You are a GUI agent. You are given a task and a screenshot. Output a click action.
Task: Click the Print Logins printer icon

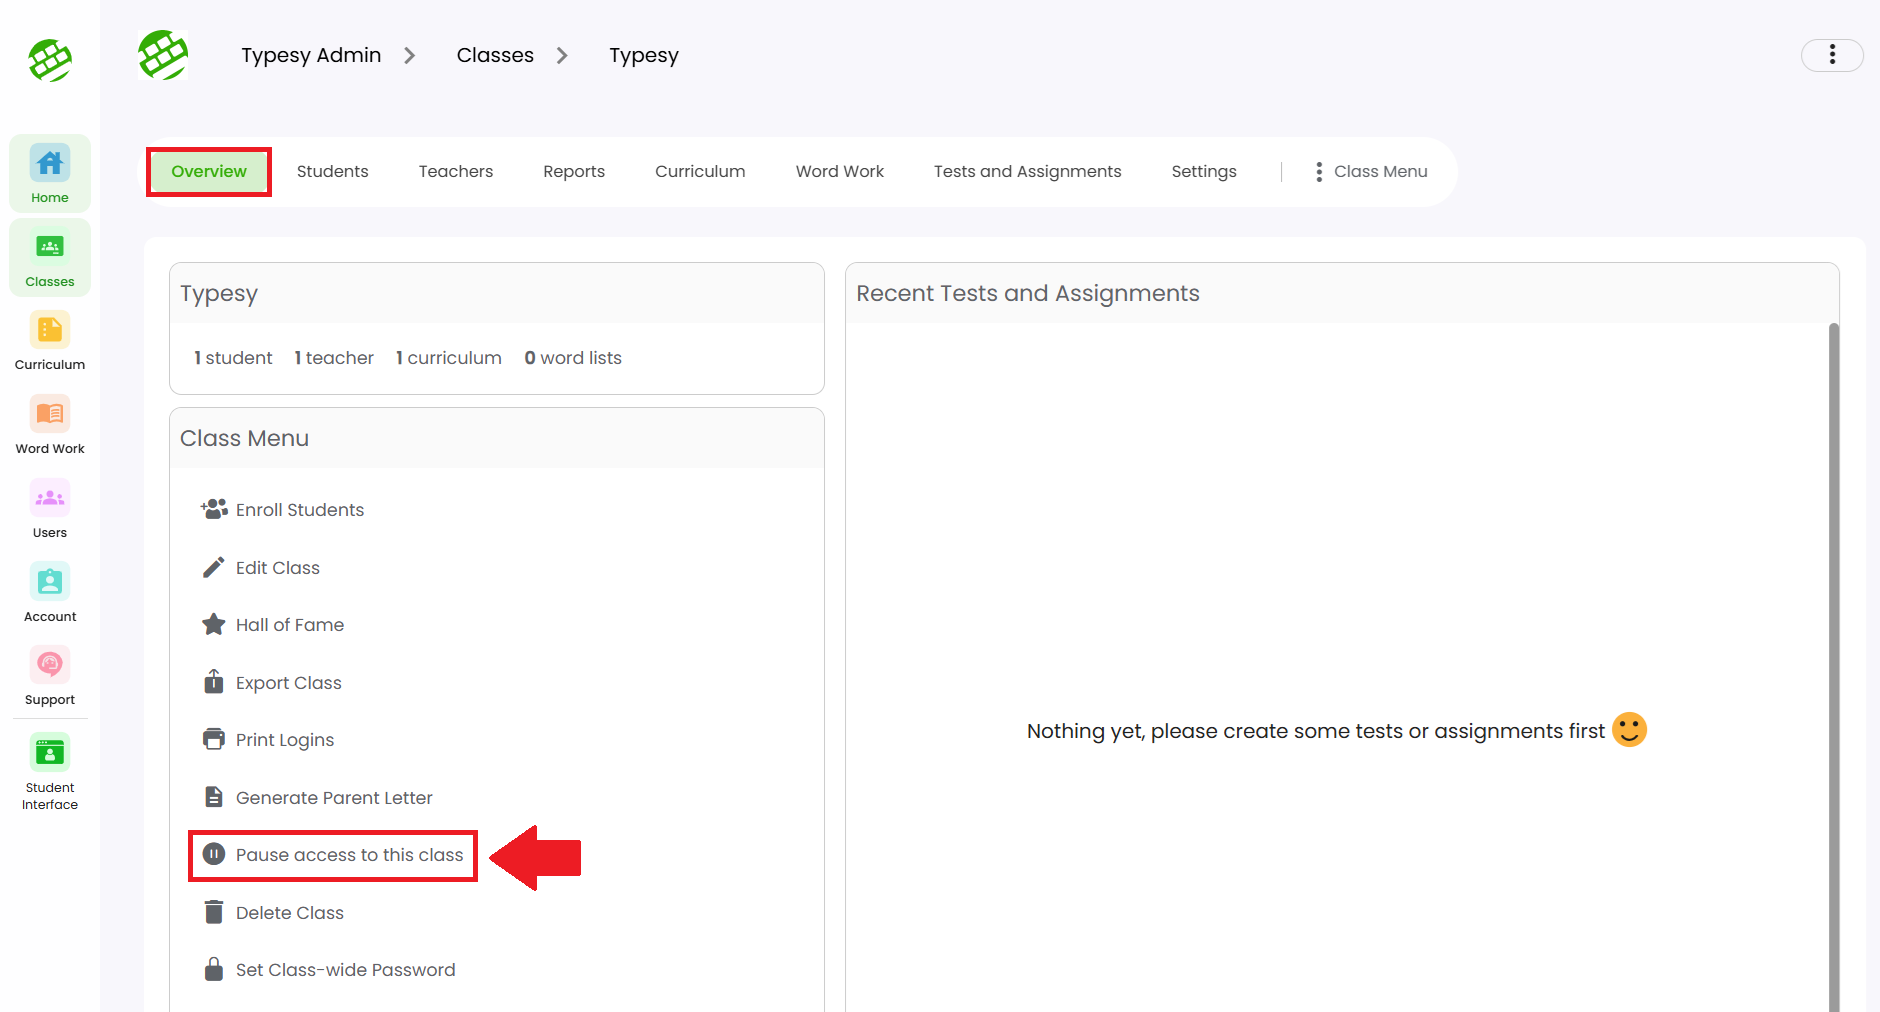pyautogui.click(x=214, y=739)
